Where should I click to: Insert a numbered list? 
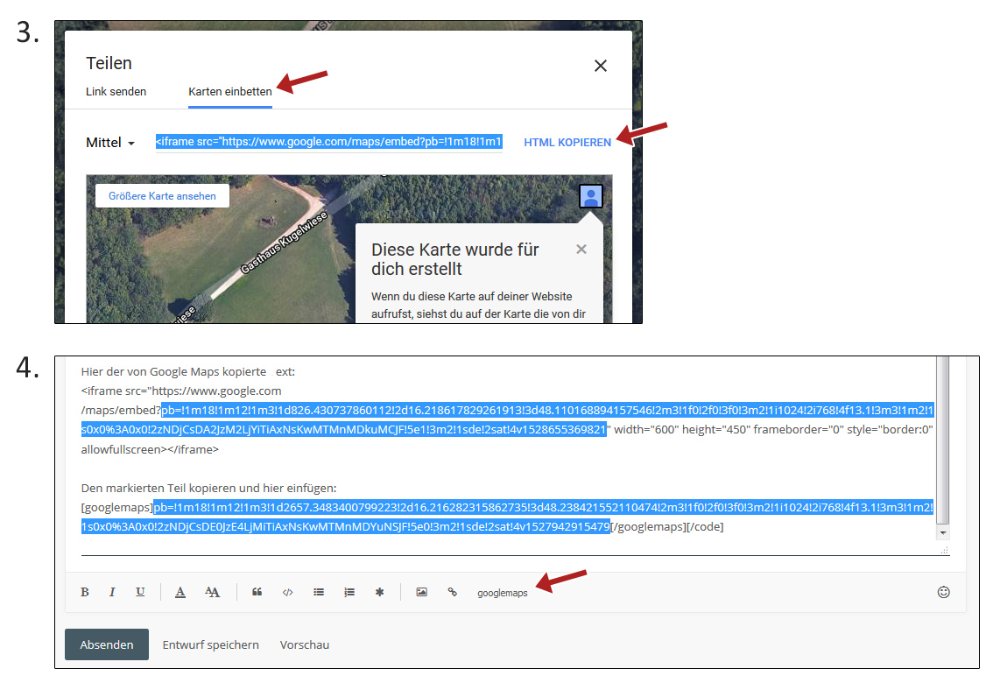pos(349,592)
